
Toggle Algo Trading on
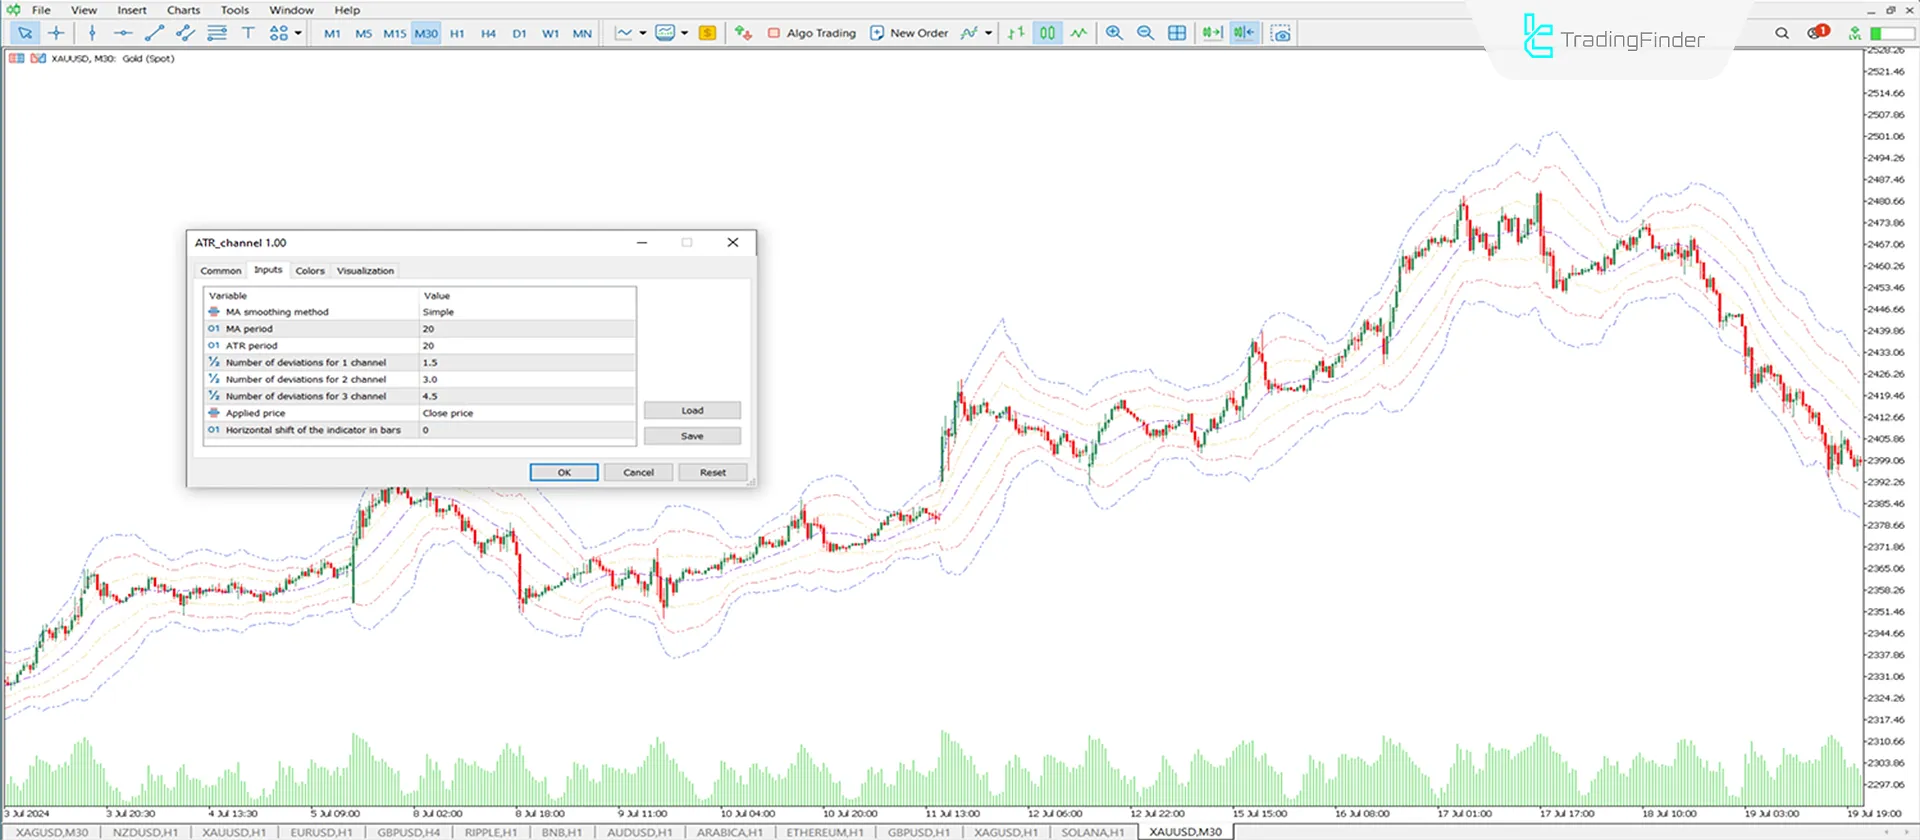point(811,33)
